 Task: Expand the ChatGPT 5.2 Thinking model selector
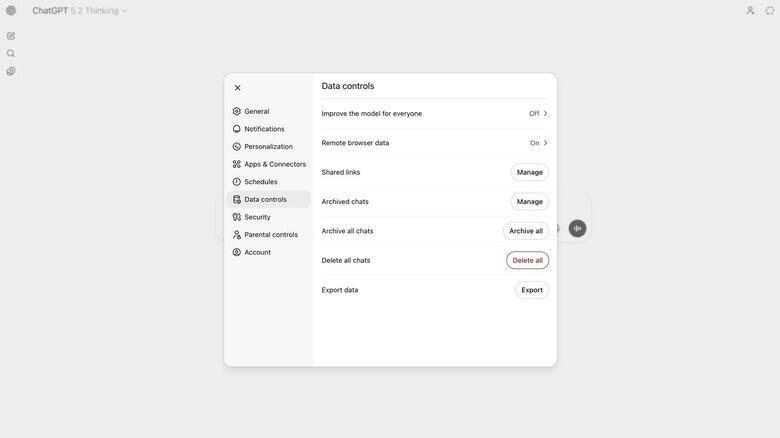tap(80, 11)
